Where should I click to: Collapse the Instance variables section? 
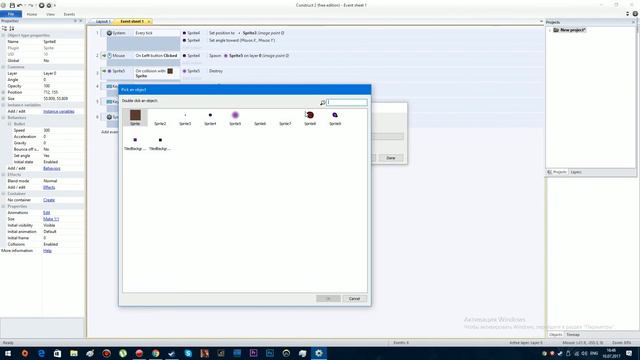coord(3,105)
